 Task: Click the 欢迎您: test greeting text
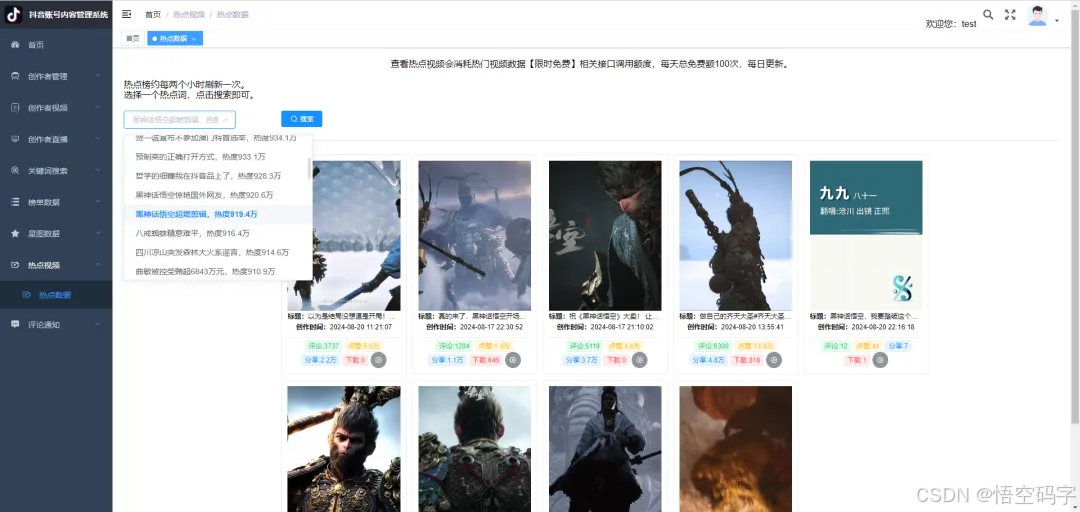click(x=951, y=23)
